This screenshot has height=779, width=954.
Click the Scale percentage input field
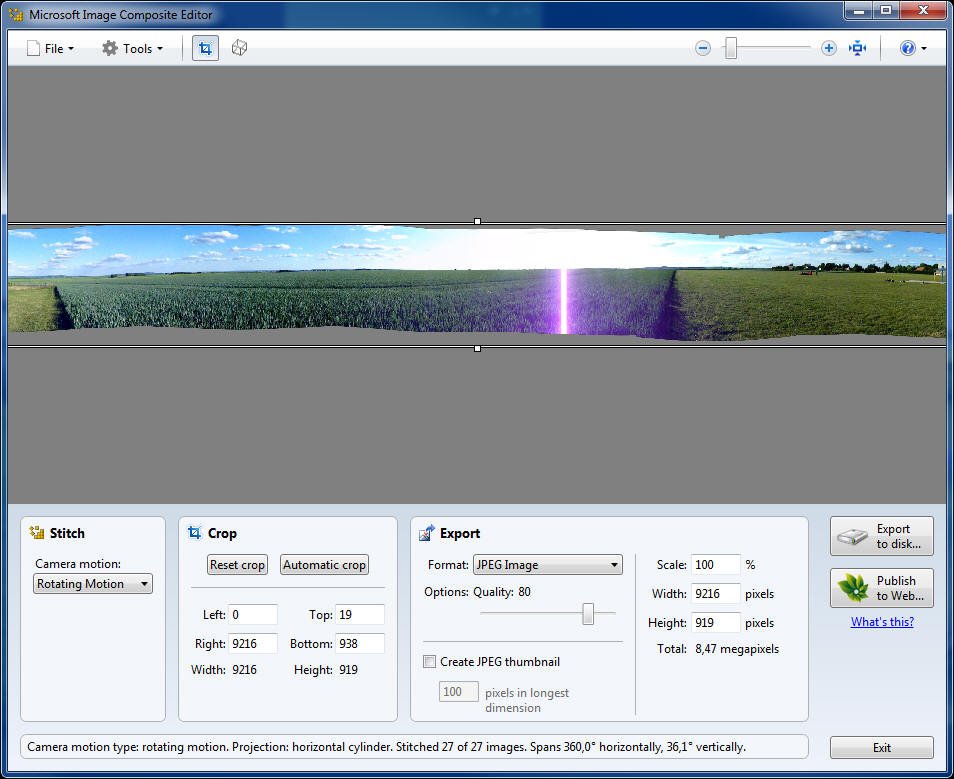[715, 565]
